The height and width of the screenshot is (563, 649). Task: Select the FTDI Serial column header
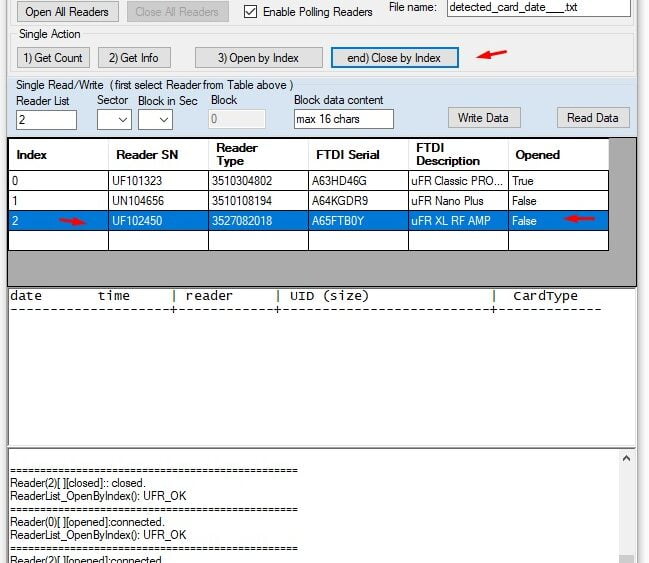point(358,154)
